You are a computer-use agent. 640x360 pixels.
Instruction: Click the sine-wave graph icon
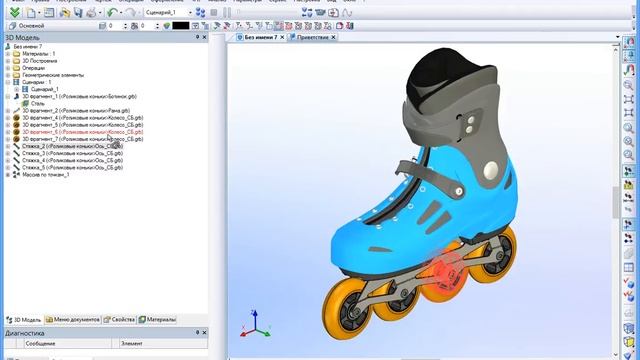[347, 13]
